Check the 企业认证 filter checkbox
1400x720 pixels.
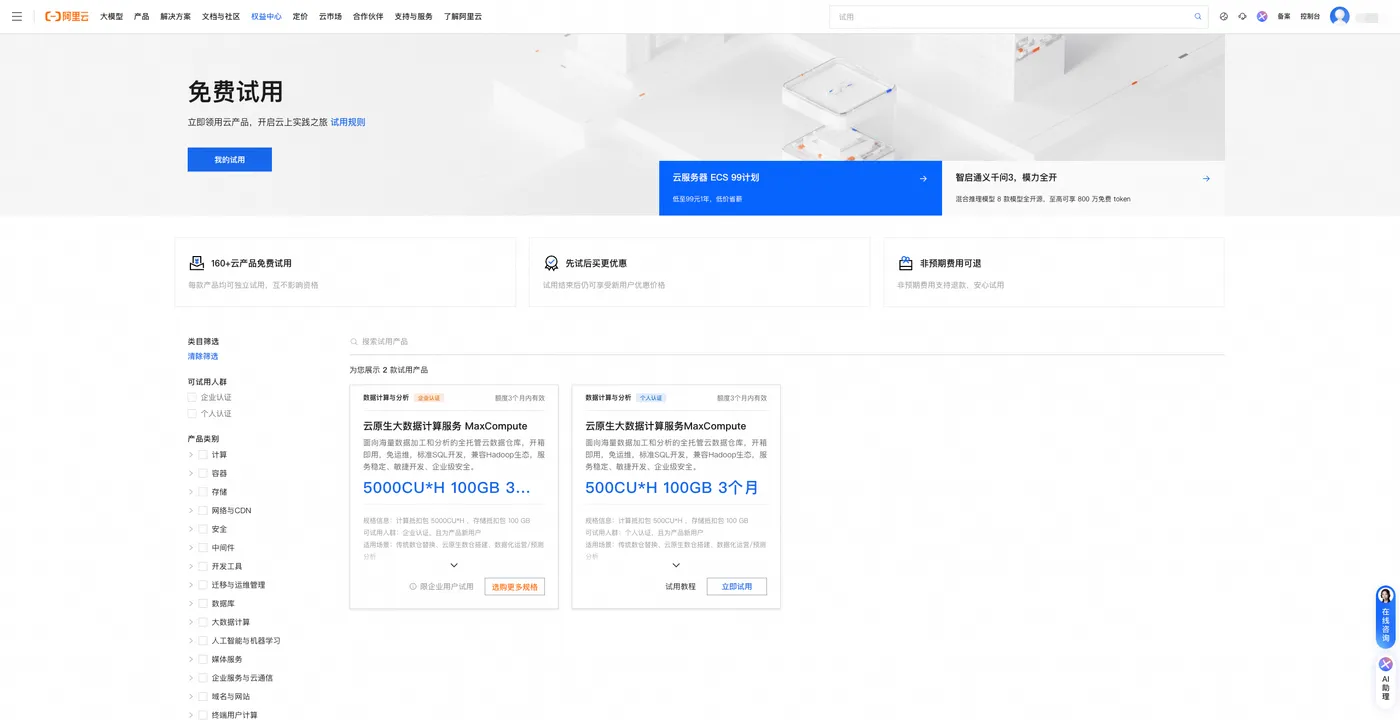point(192,398)
